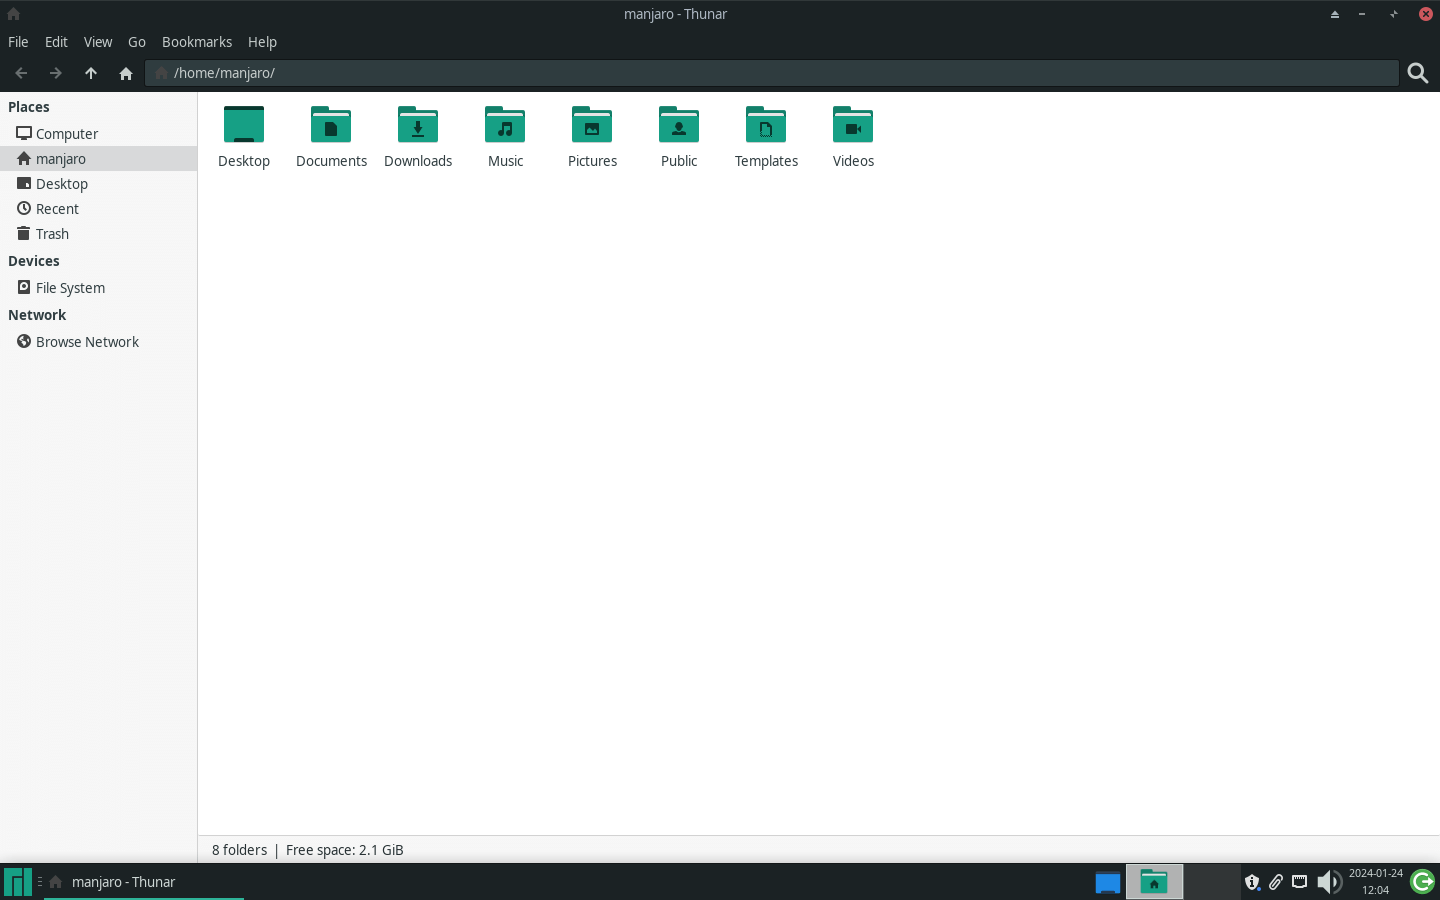Select the manjaro place in the sidebar

(62, 158)
